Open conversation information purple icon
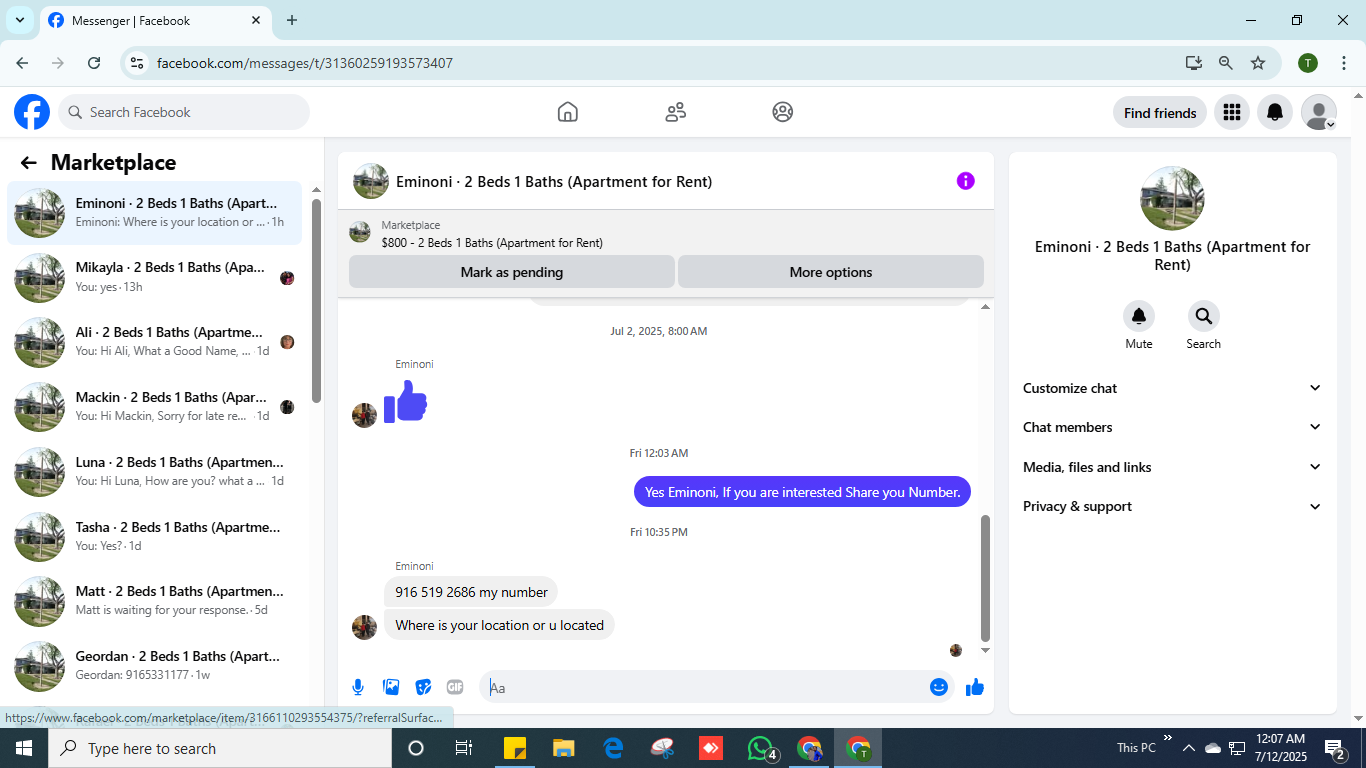 965,181
